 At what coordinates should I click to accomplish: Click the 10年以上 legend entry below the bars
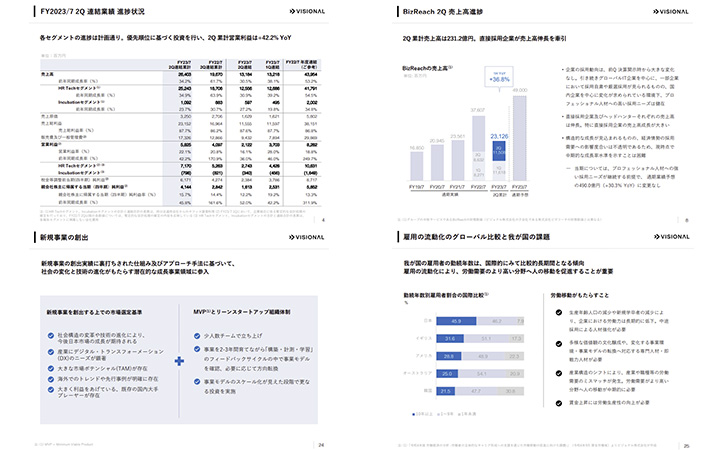(x=423, y=414)
